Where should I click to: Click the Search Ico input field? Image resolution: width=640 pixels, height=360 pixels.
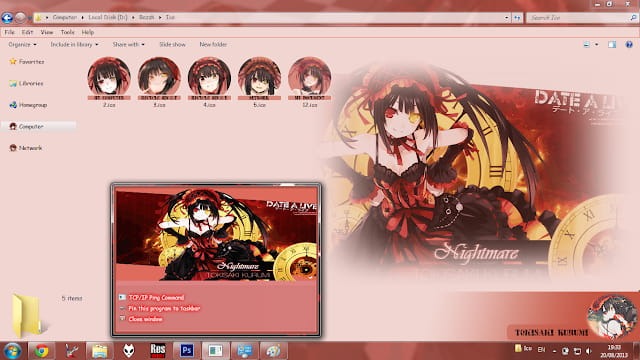coord(578,18)
